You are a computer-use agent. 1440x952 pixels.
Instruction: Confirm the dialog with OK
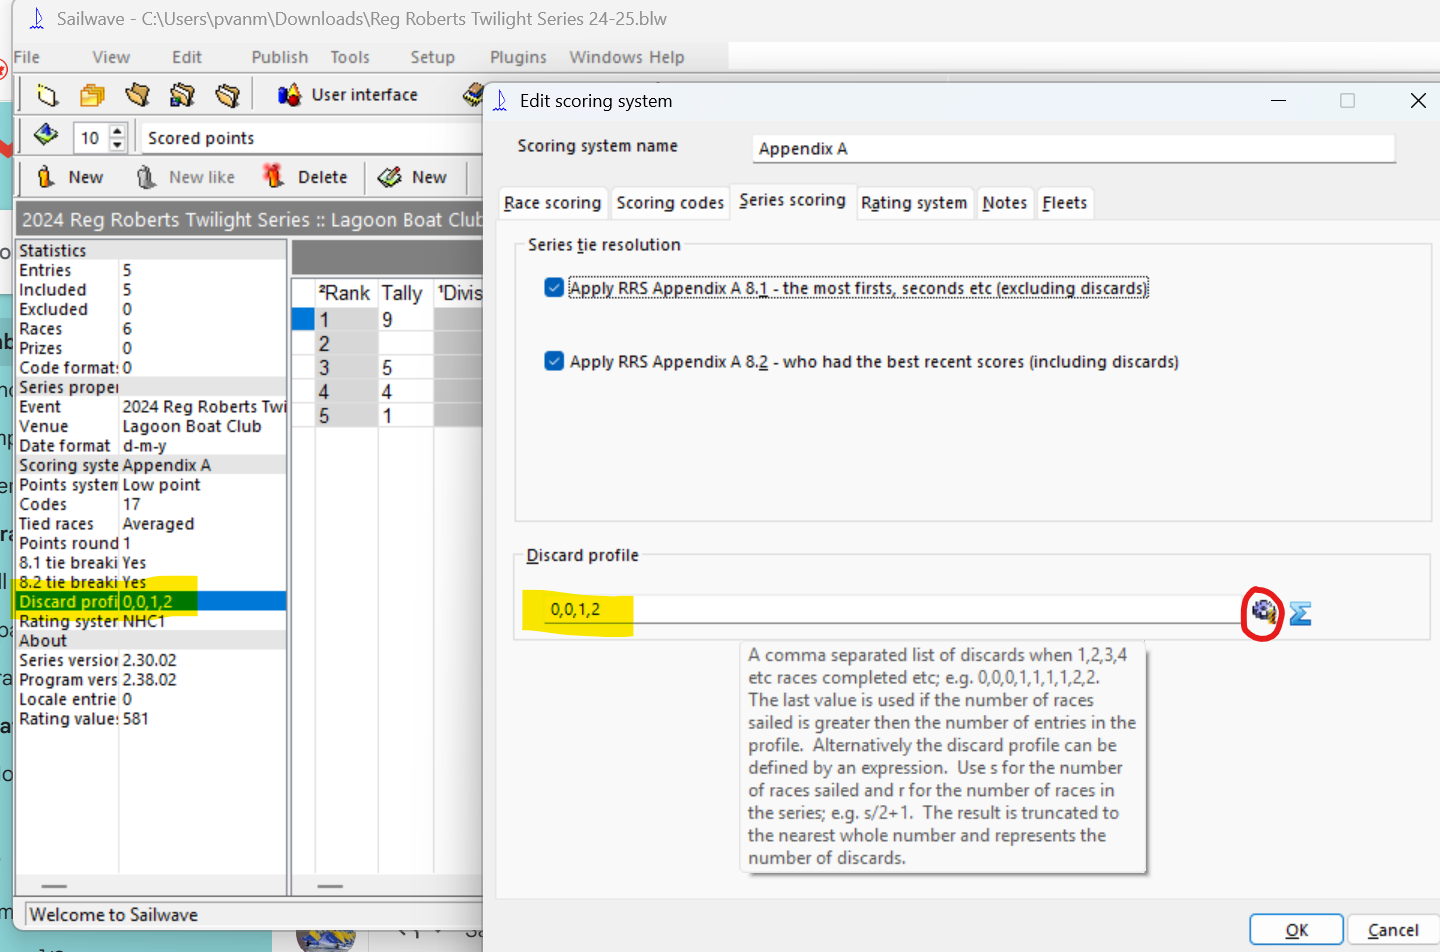[x=1296, y=930]
